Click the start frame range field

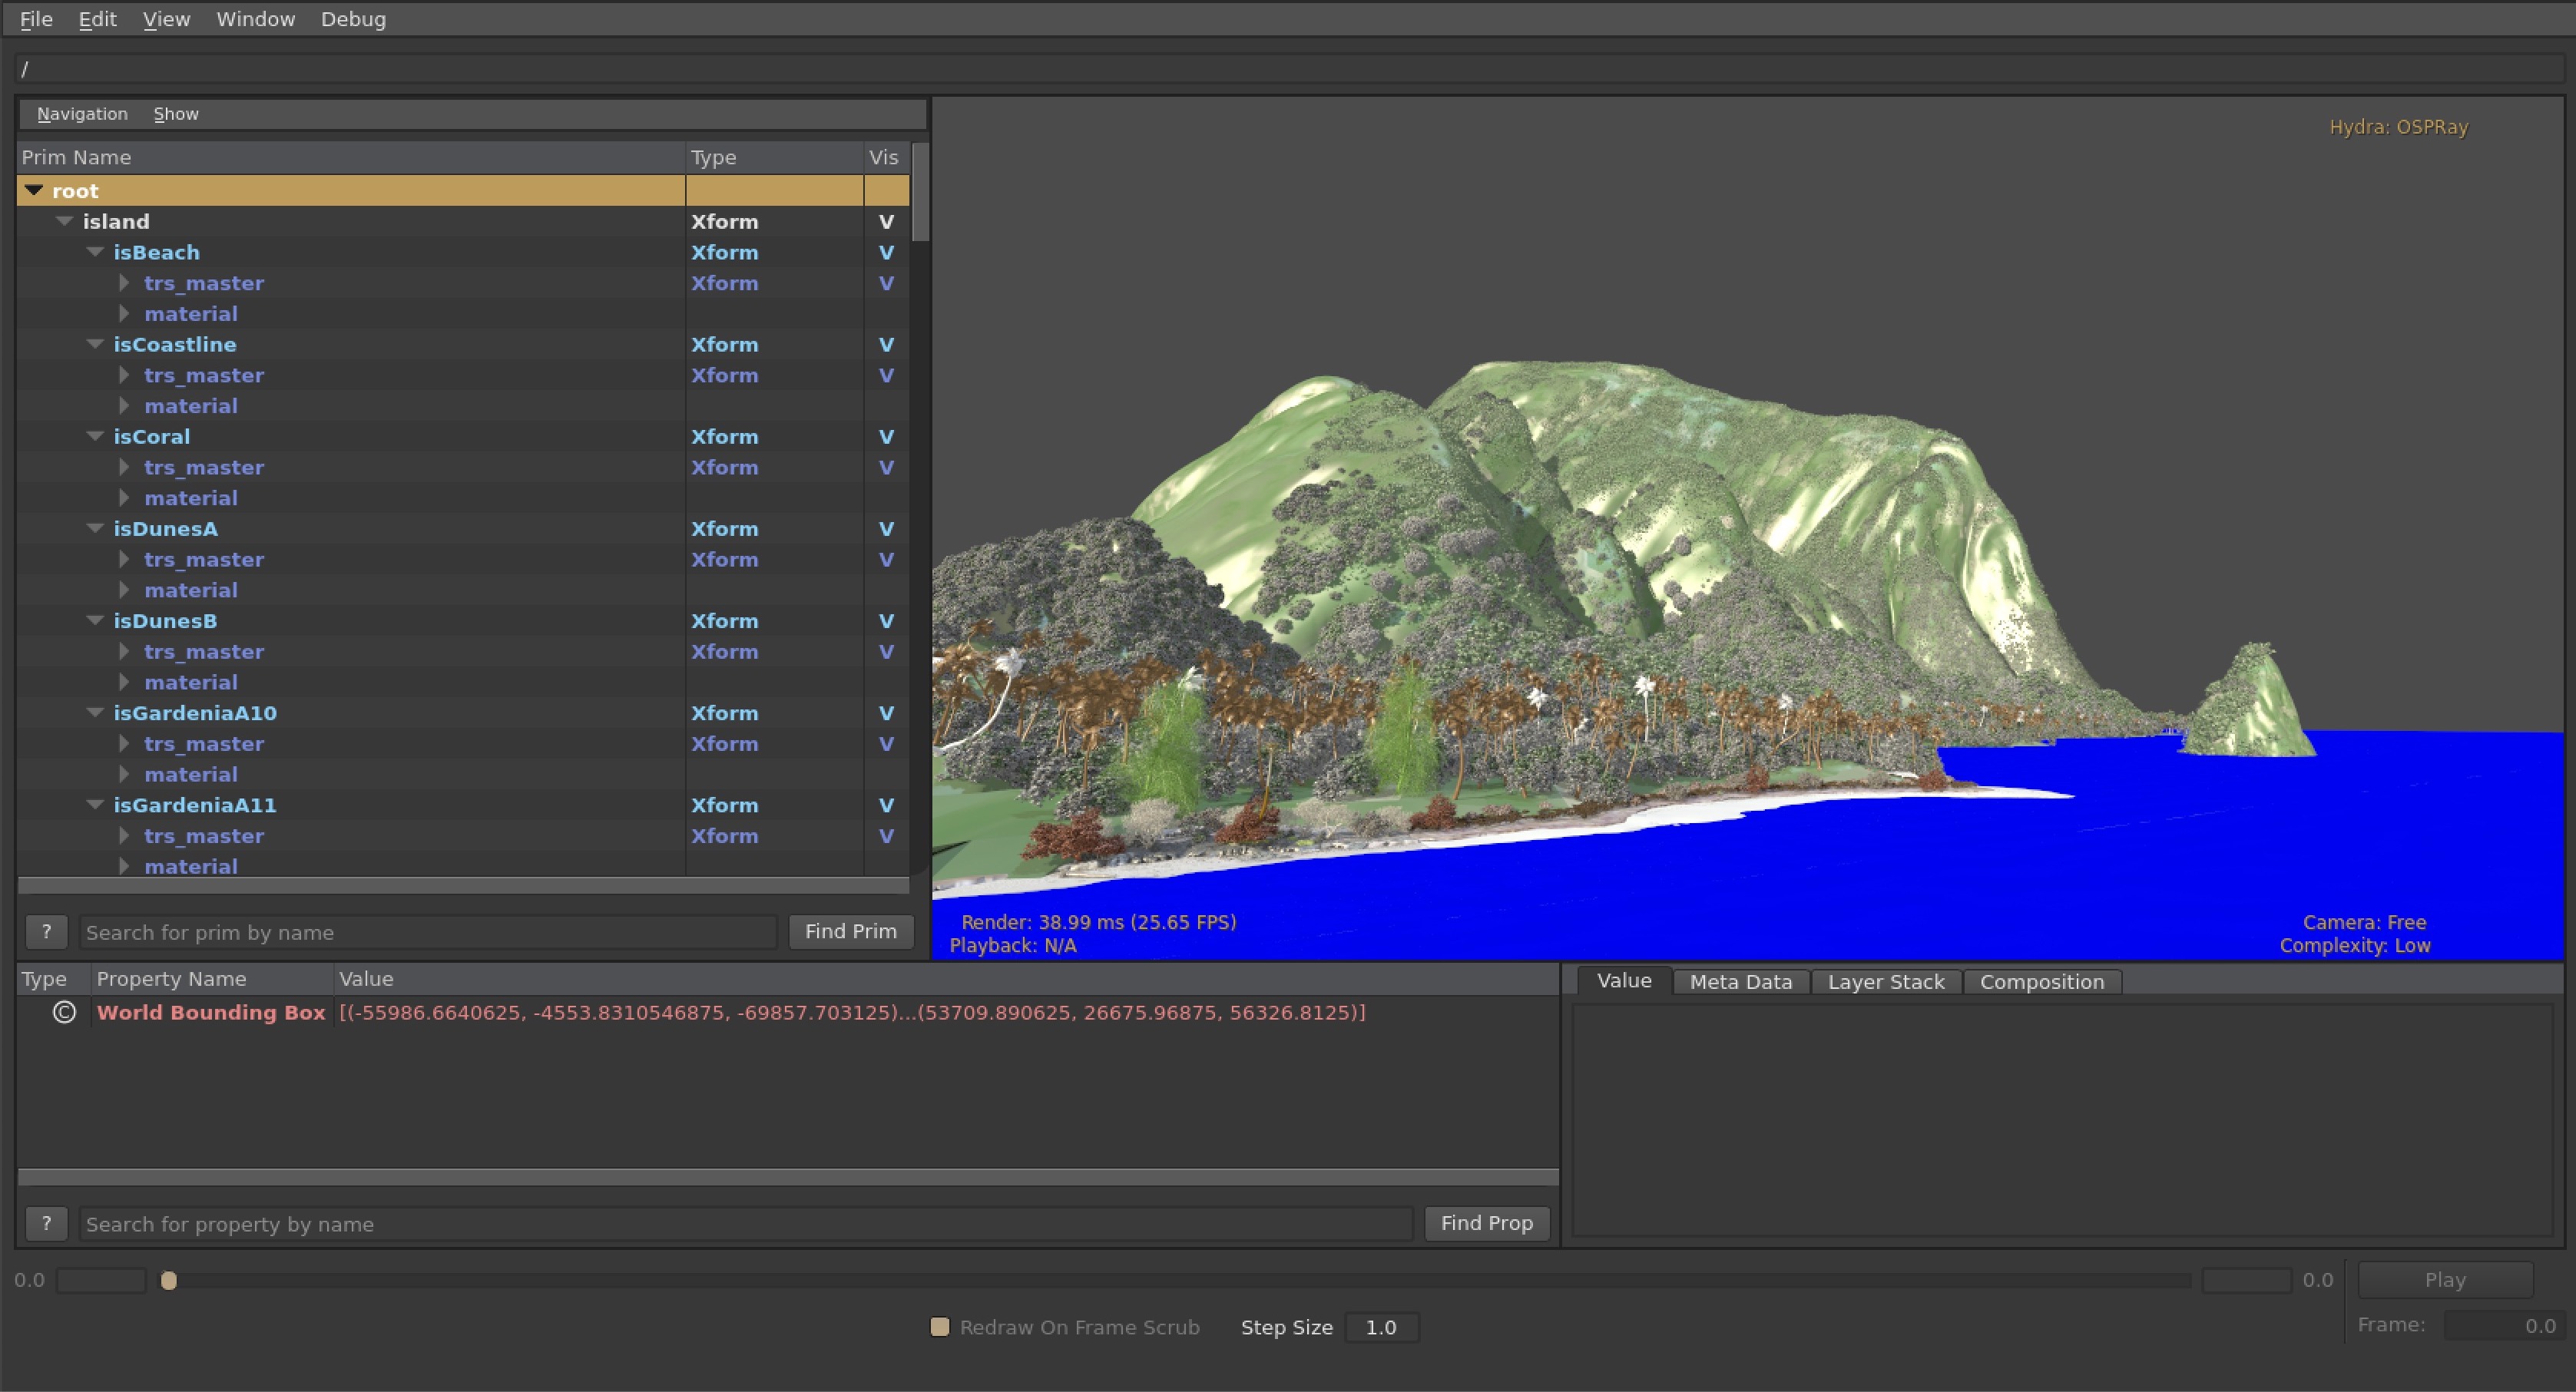102,1280
